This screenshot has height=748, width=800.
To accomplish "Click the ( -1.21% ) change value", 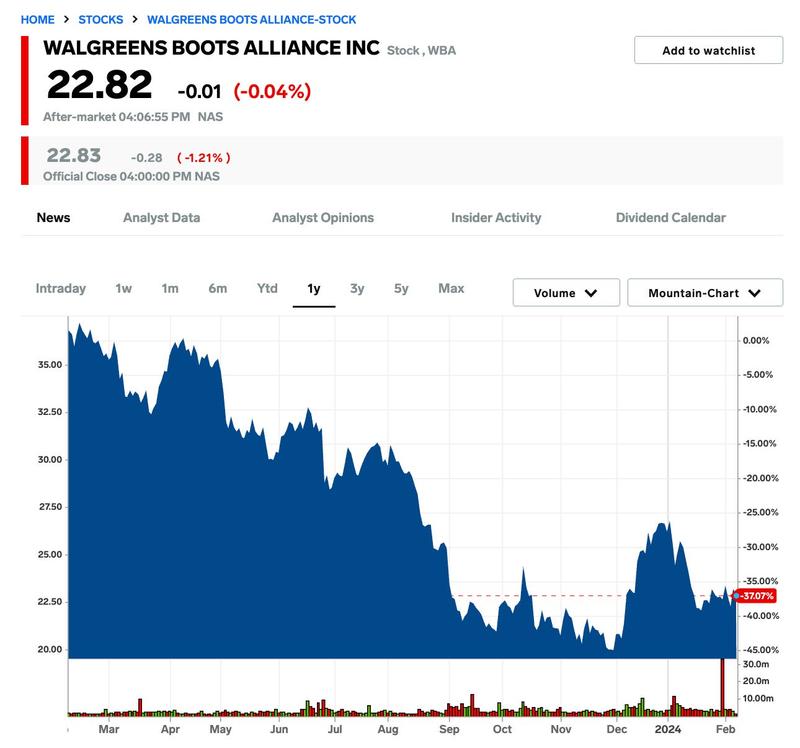I will point(204,158).
